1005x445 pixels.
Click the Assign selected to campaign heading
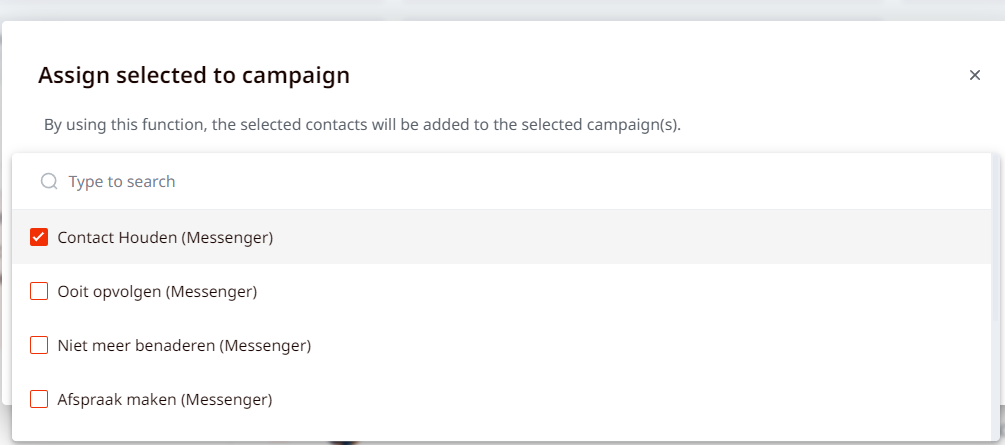(194, 76)
